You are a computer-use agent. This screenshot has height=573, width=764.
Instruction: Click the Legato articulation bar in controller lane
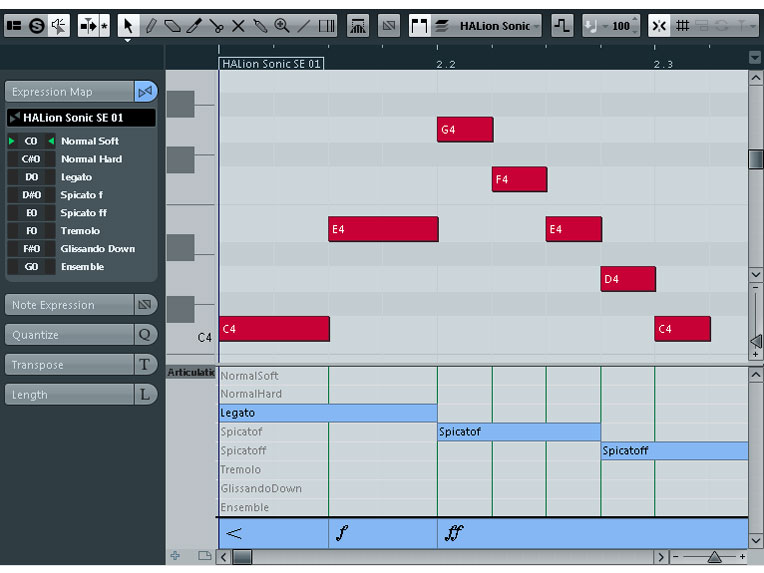(328, 413)
